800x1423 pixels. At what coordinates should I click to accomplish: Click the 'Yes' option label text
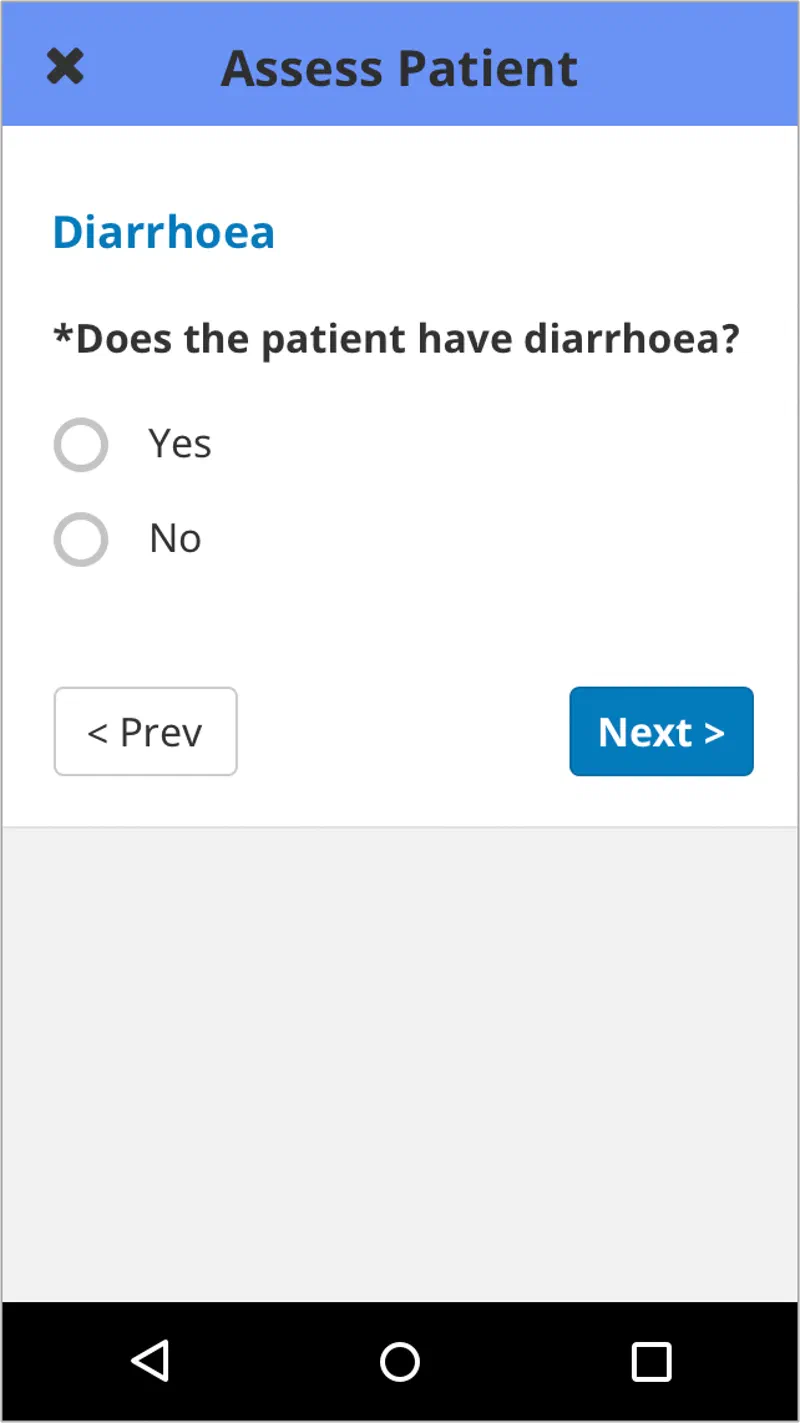(x=180, y=444)
